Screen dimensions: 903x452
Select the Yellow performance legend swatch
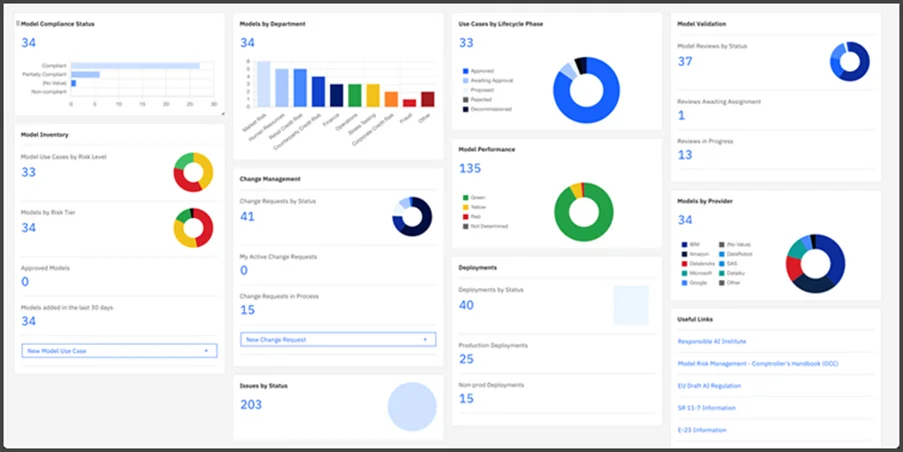pos(465,207)
